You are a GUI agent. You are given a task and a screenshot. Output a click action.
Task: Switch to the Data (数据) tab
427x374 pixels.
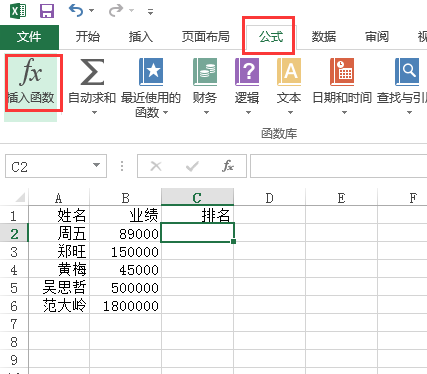point(324,37)
